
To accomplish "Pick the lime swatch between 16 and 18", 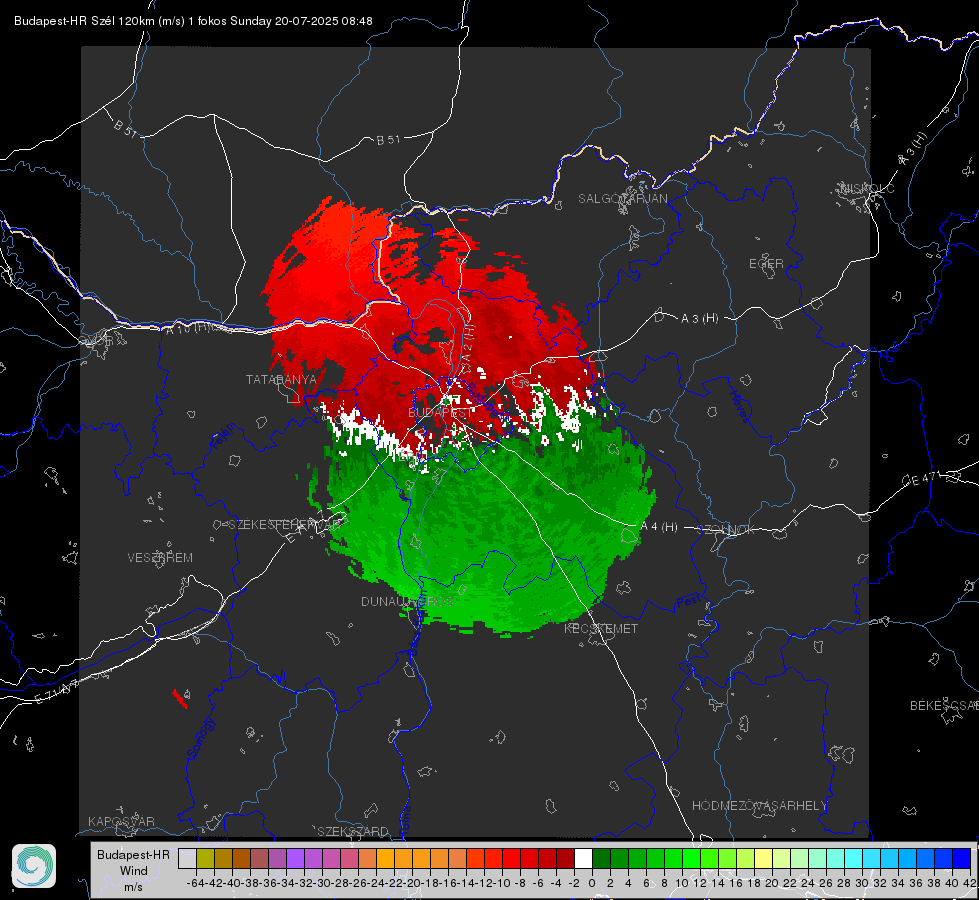I will [745, 858].
